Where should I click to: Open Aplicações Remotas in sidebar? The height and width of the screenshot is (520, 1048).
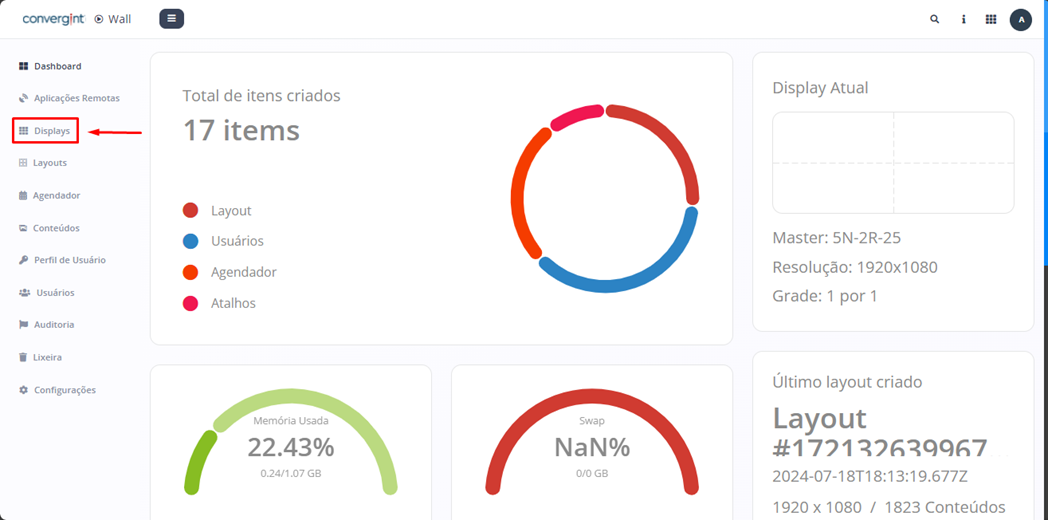tap(76, 98)
